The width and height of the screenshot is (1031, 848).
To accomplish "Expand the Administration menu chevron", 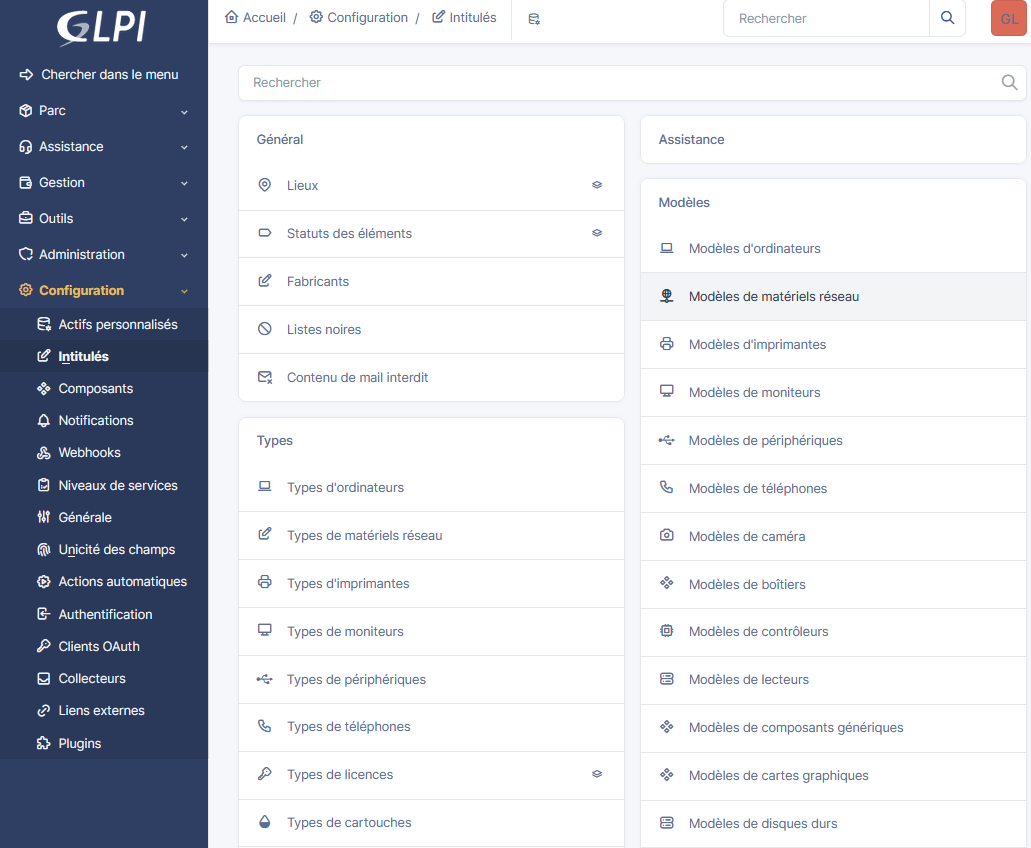I will tap(184, 255).
